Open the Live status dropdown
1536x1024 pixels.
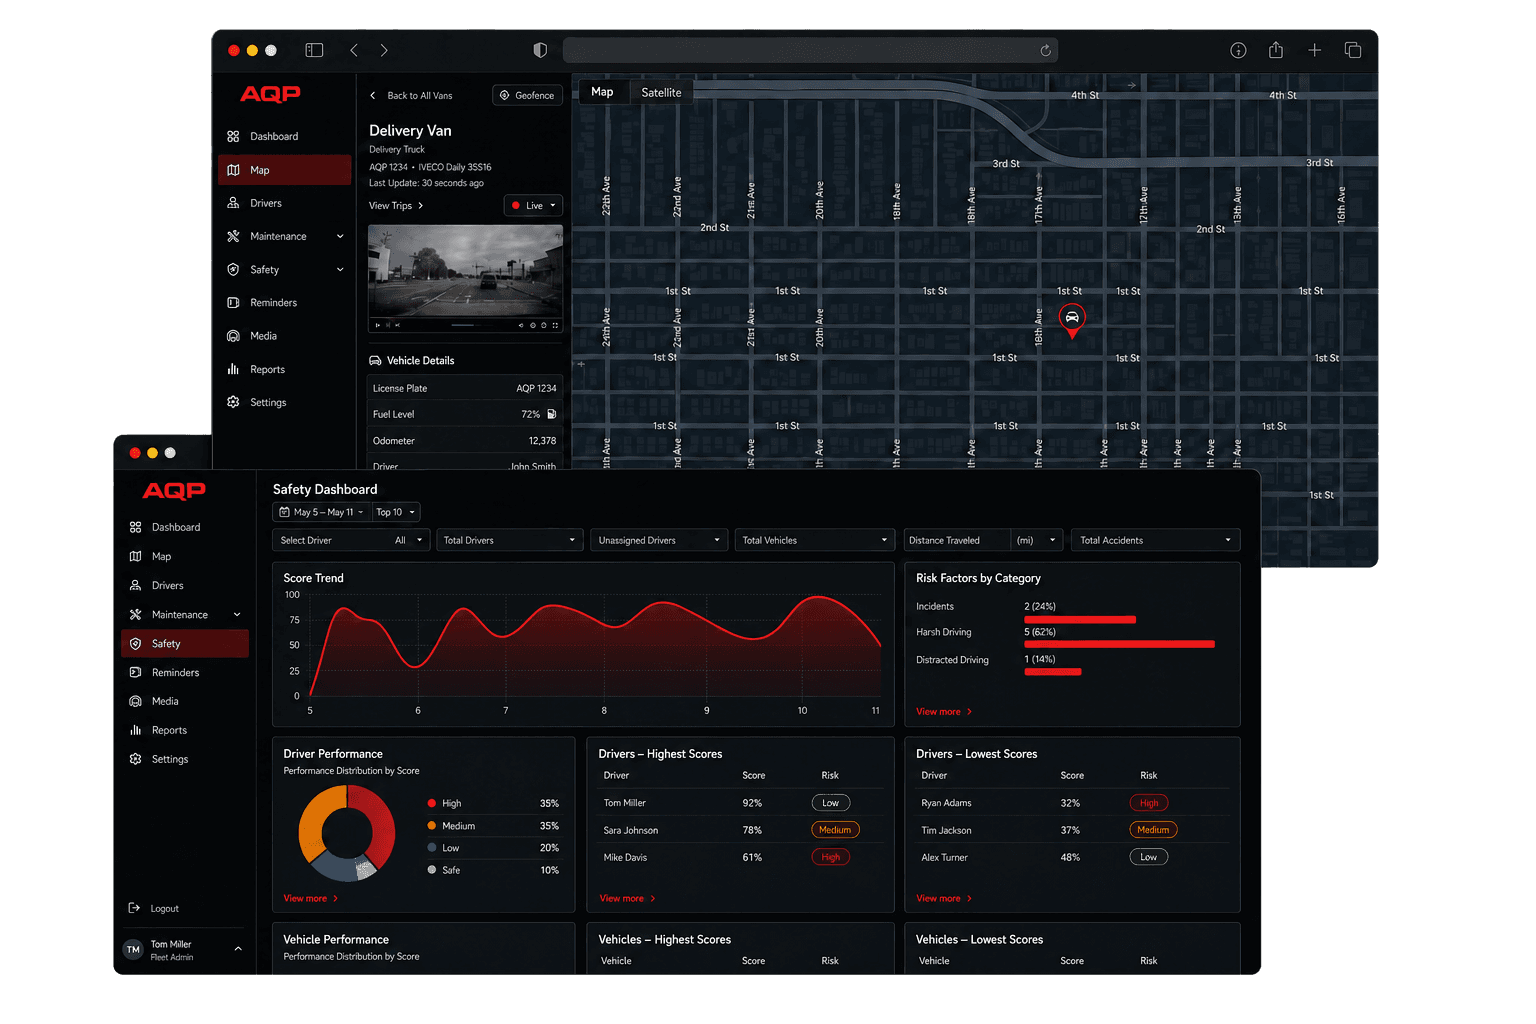pos(533,206)
